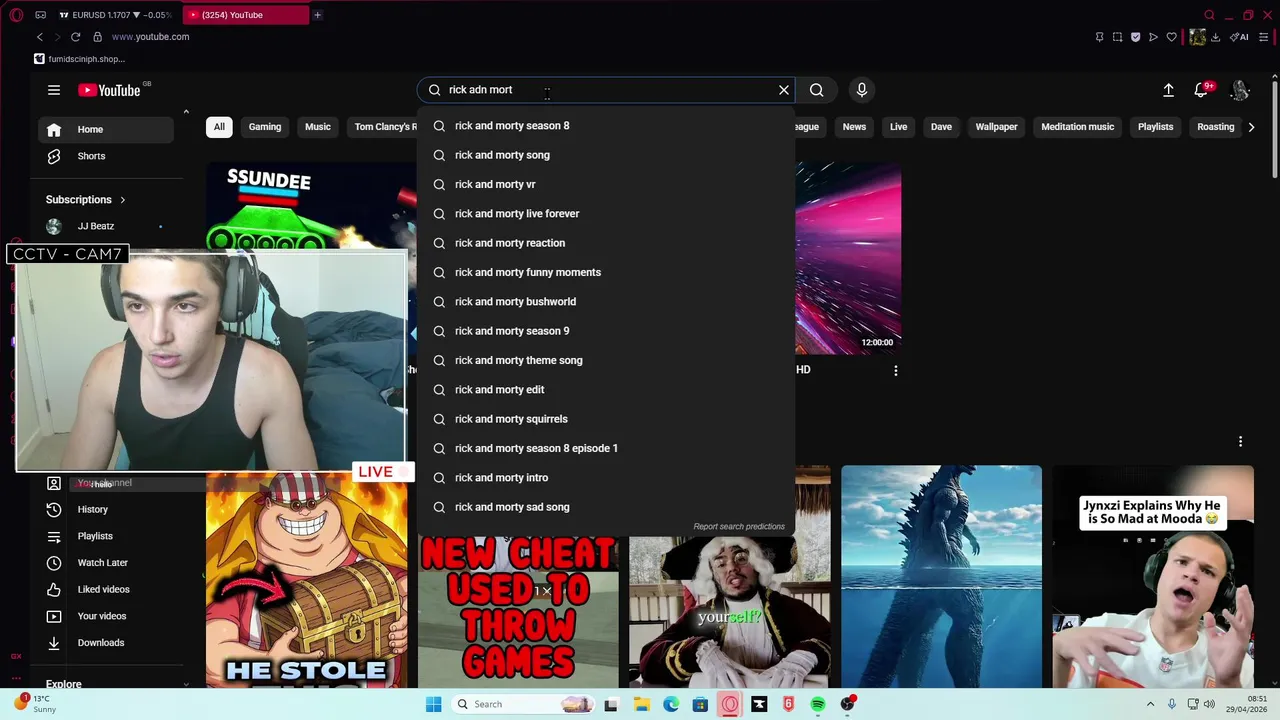The height and width of the screenshot is (720, 1280).
Task: Select suggestion rick and morty song
Action: pyautogui.click(x=606, y=155)
